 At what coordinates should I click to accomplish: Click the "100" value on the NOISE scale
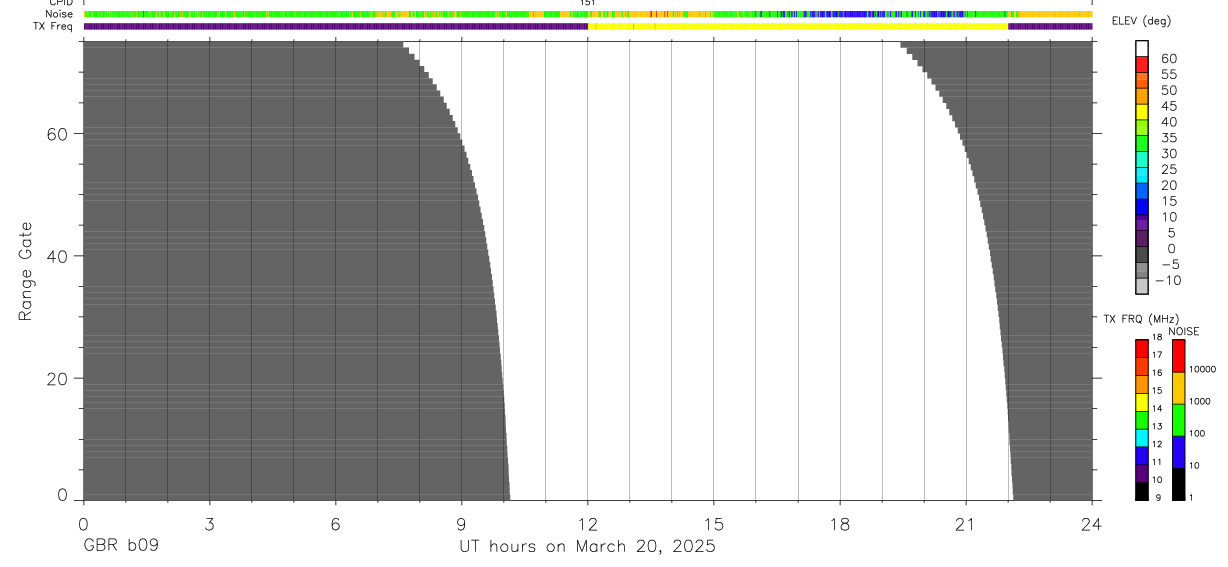1197,433
